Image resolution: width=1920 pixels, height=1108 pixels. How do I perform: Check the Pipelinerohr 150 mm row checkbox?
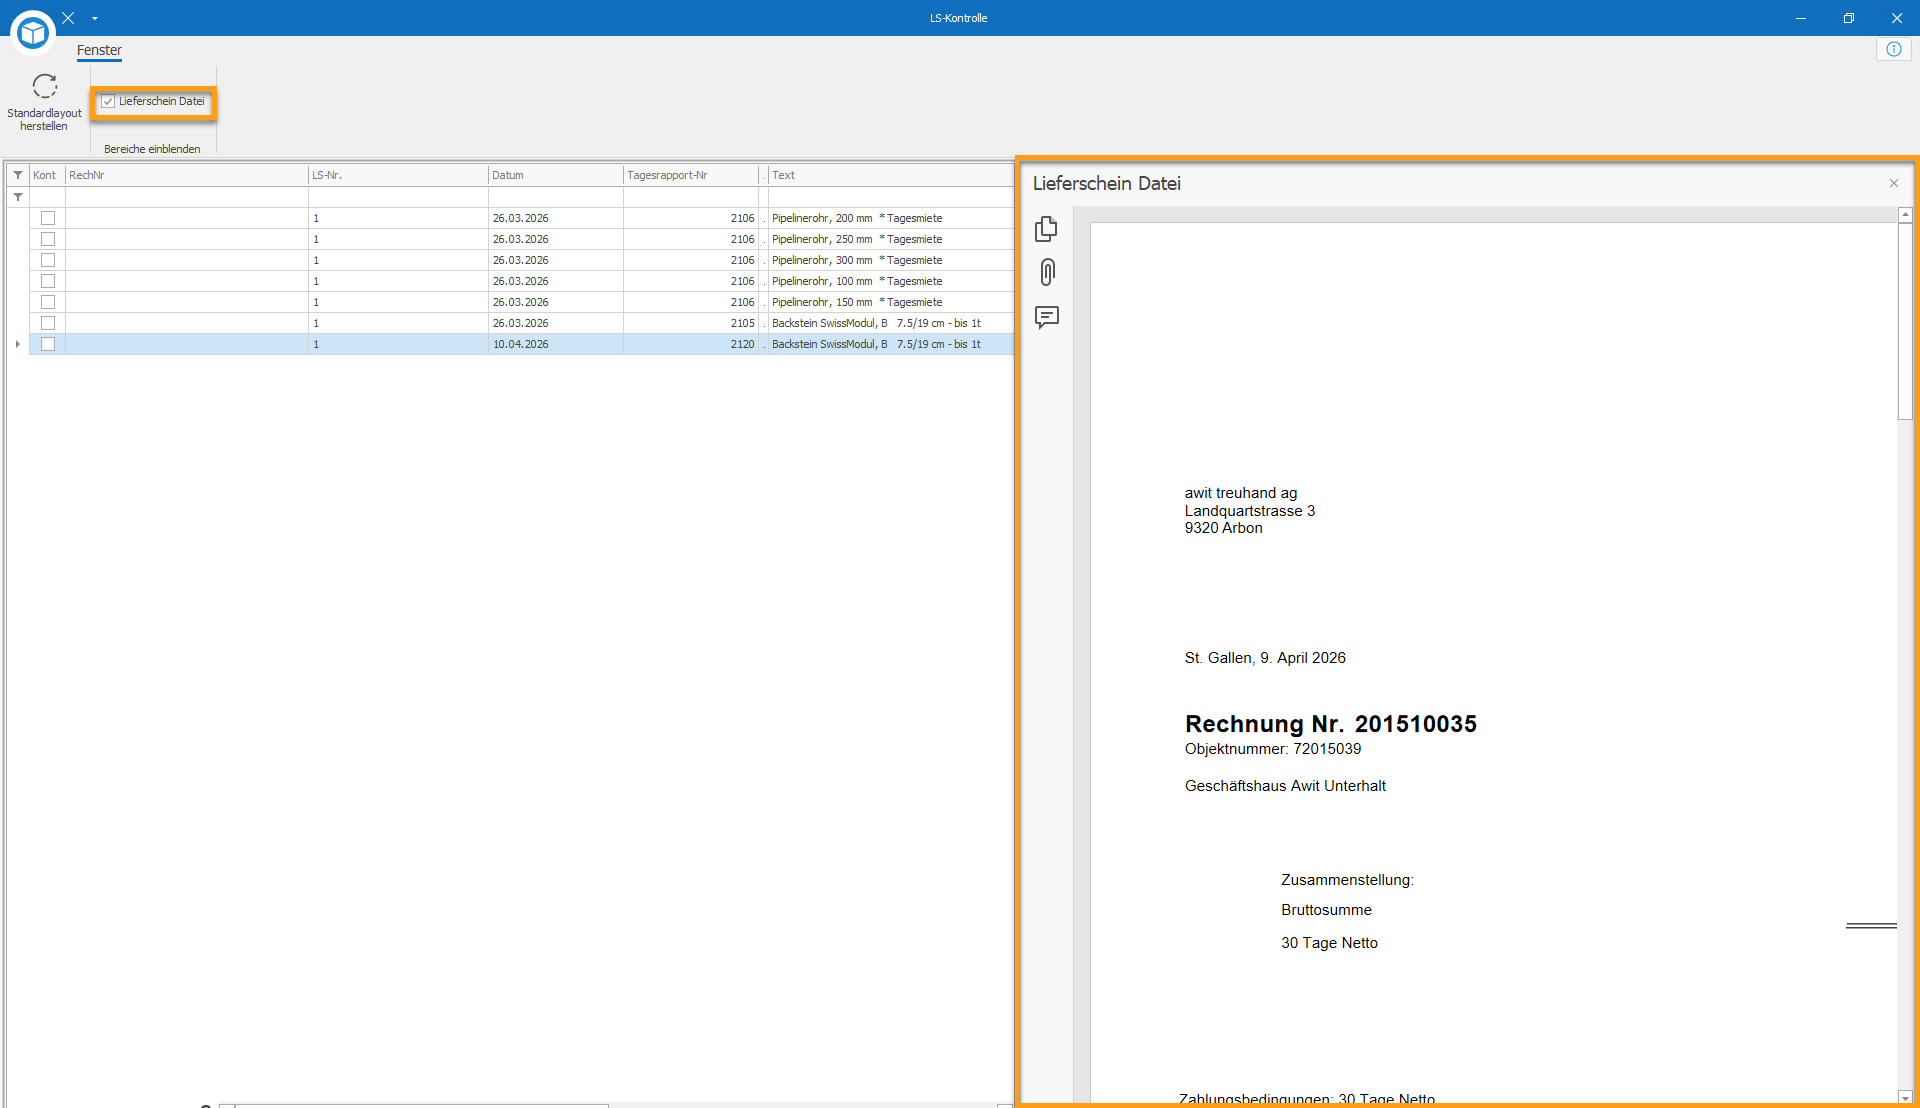(48, 302)
